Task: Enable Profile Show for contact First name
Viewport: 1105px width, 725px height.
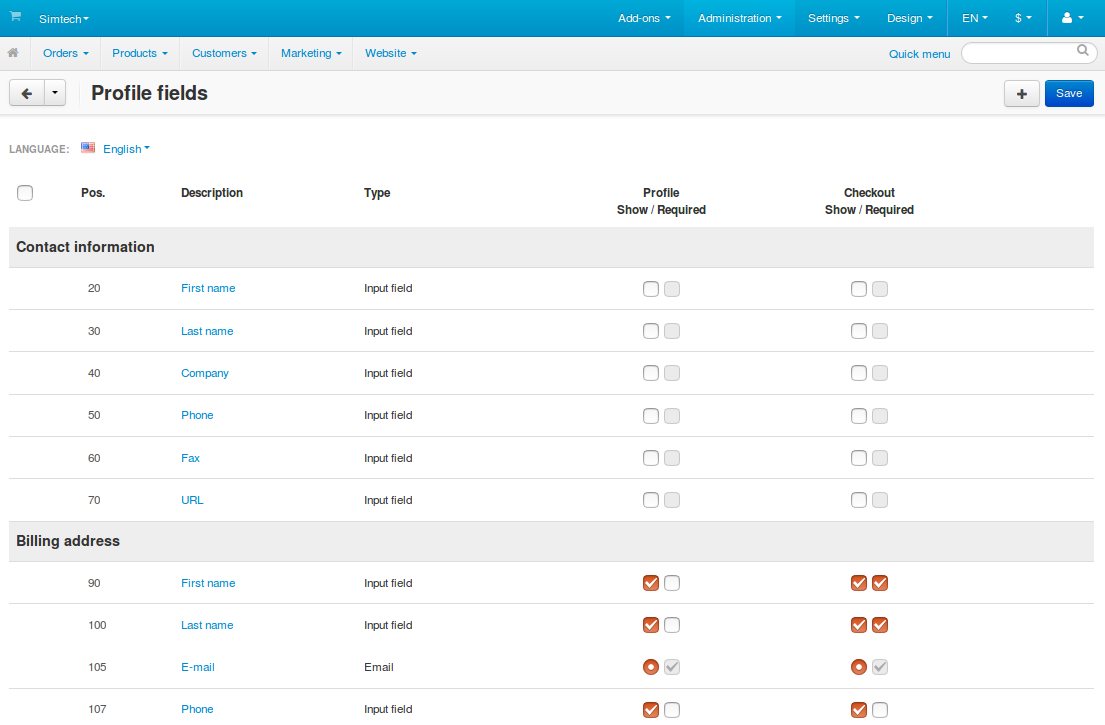Action: [650, 289]
